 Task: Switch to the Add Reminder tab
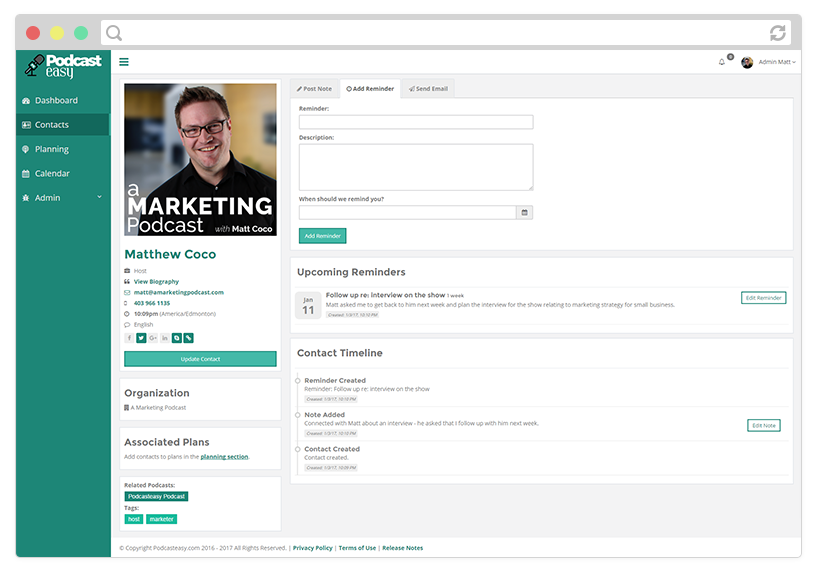(x=370, y=89)
